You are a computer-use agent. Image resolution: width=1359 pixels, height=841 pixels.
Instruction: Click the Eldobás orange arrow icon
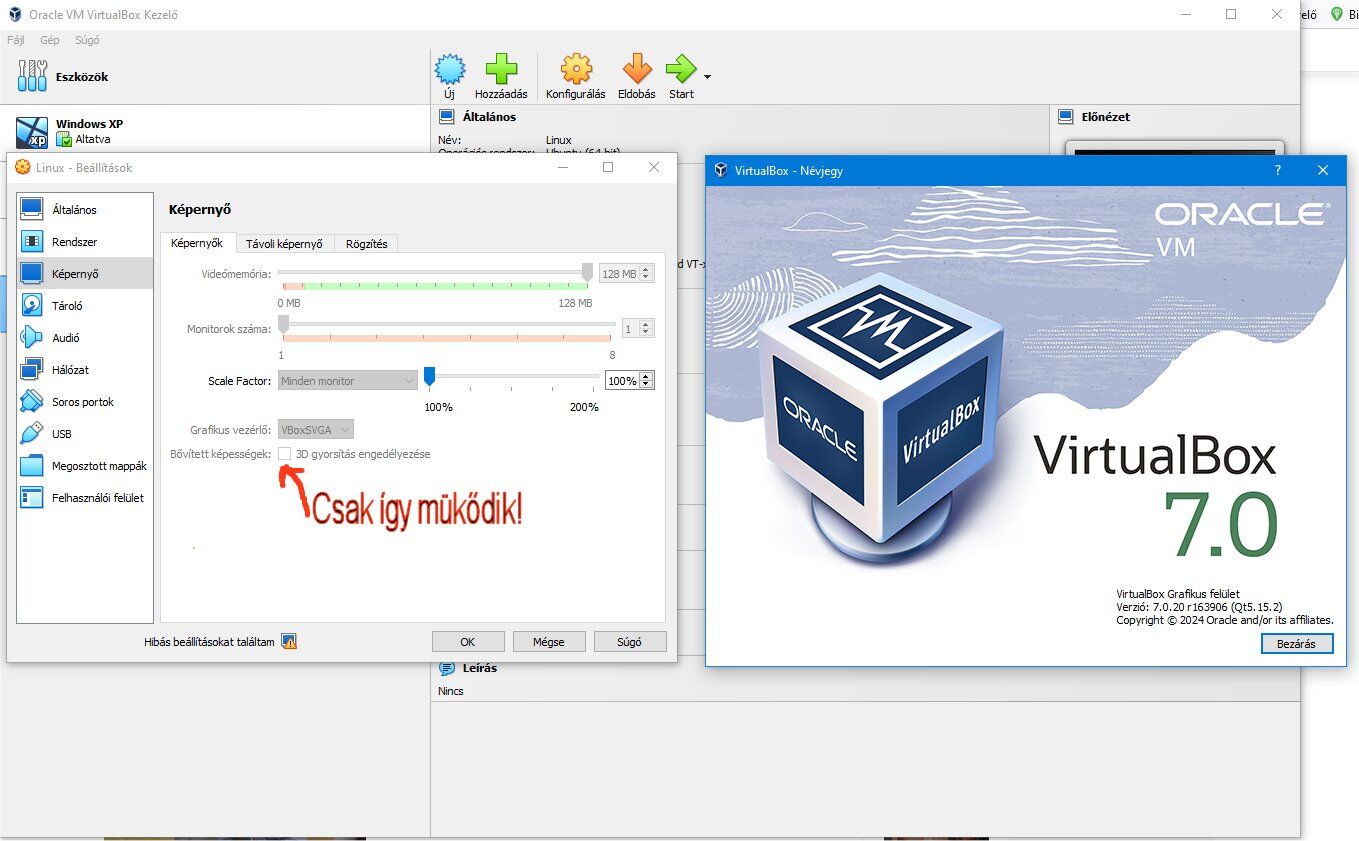(637, 70)
